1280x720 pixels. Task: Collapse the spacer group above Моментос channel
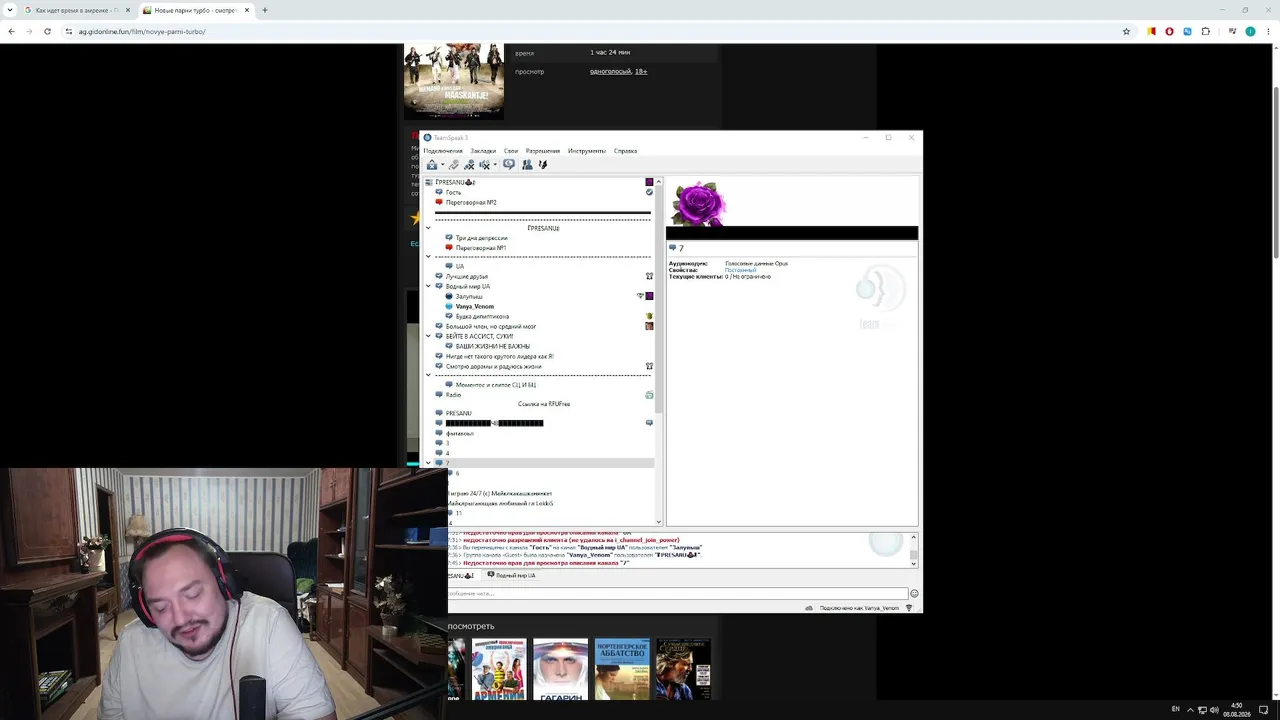coord(428,375)
